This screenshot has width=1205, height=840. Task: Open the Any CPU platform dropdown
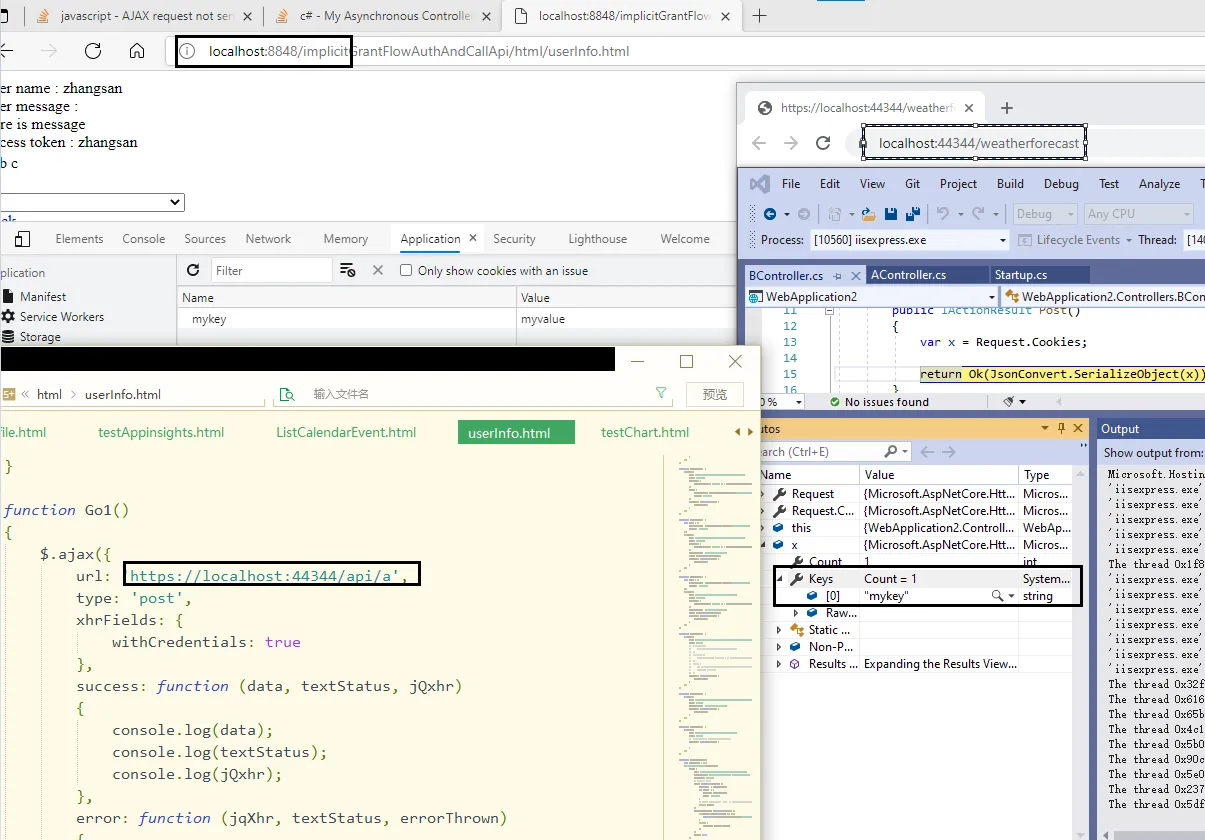(1139, 214)
